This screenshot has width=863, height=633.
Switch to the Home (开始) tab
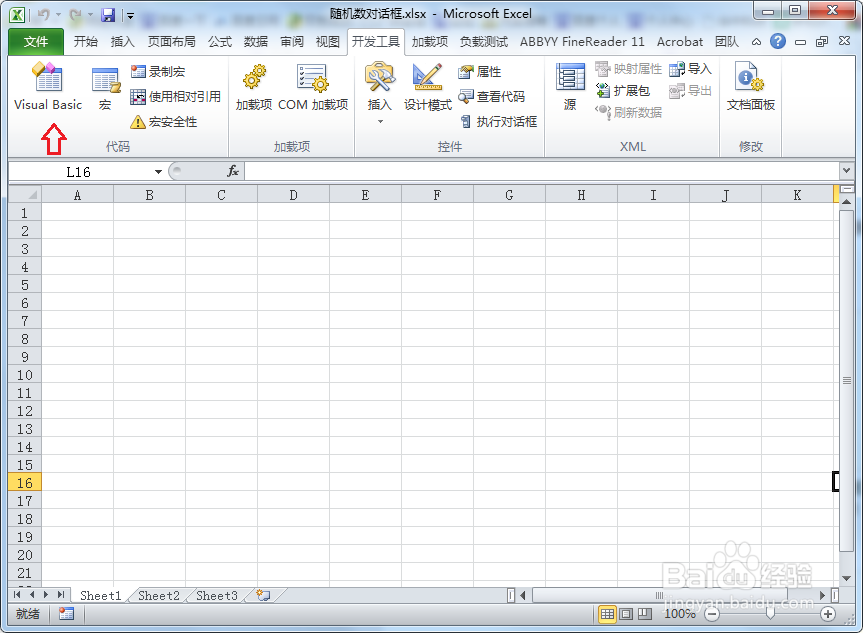tap(86, 42)
